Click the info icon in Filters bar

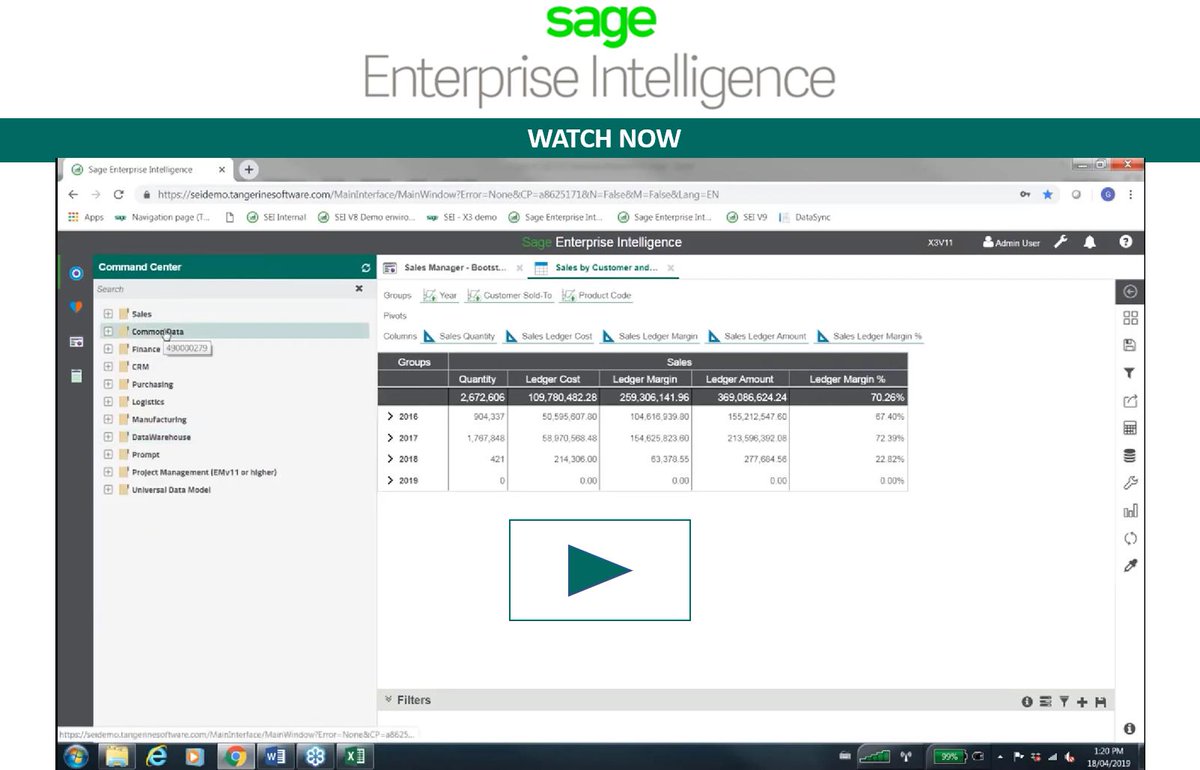1027,702
